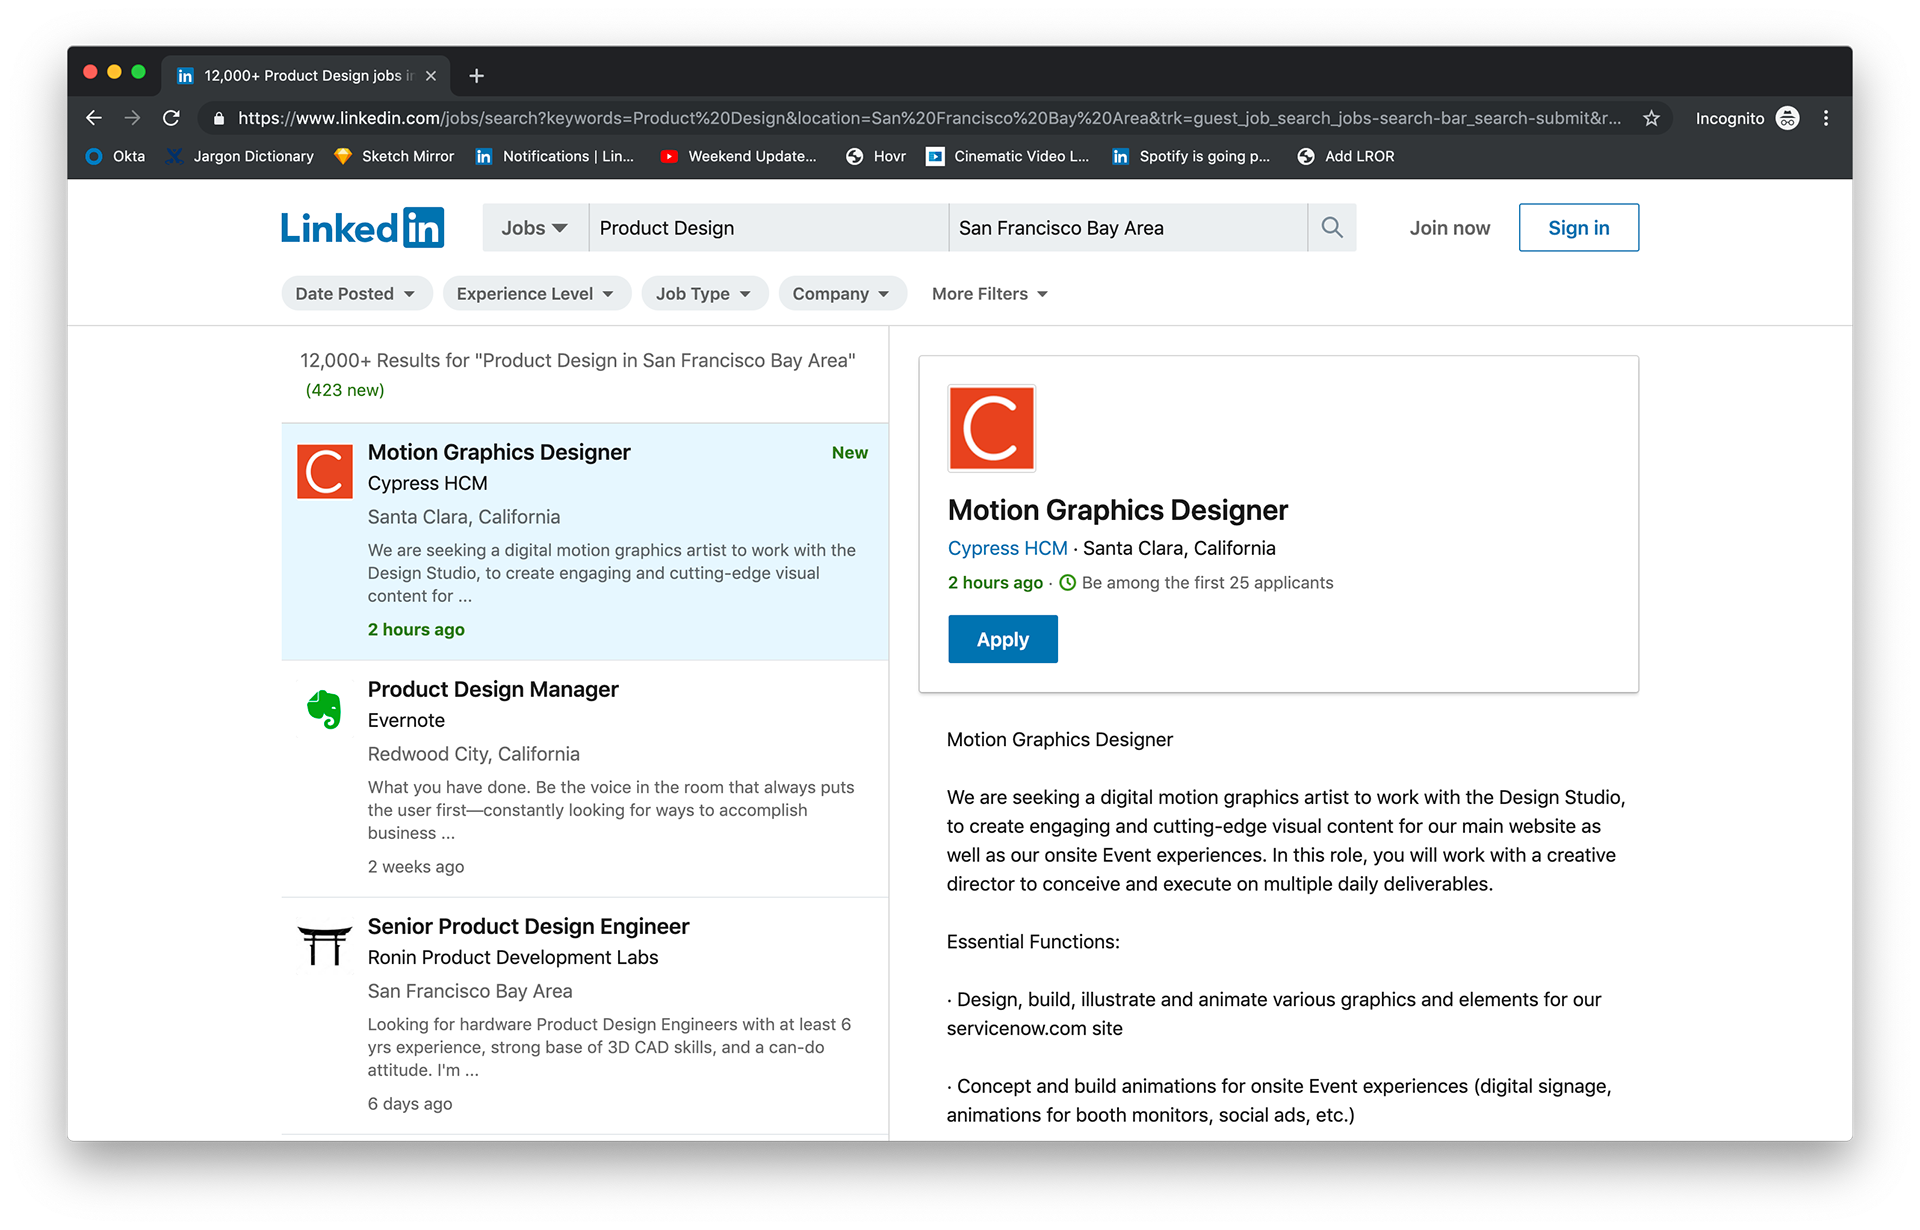Viewport: 1920px width, 1230px height.
Task: Open the Date Posted filter
Action: (x=356, y=294)
